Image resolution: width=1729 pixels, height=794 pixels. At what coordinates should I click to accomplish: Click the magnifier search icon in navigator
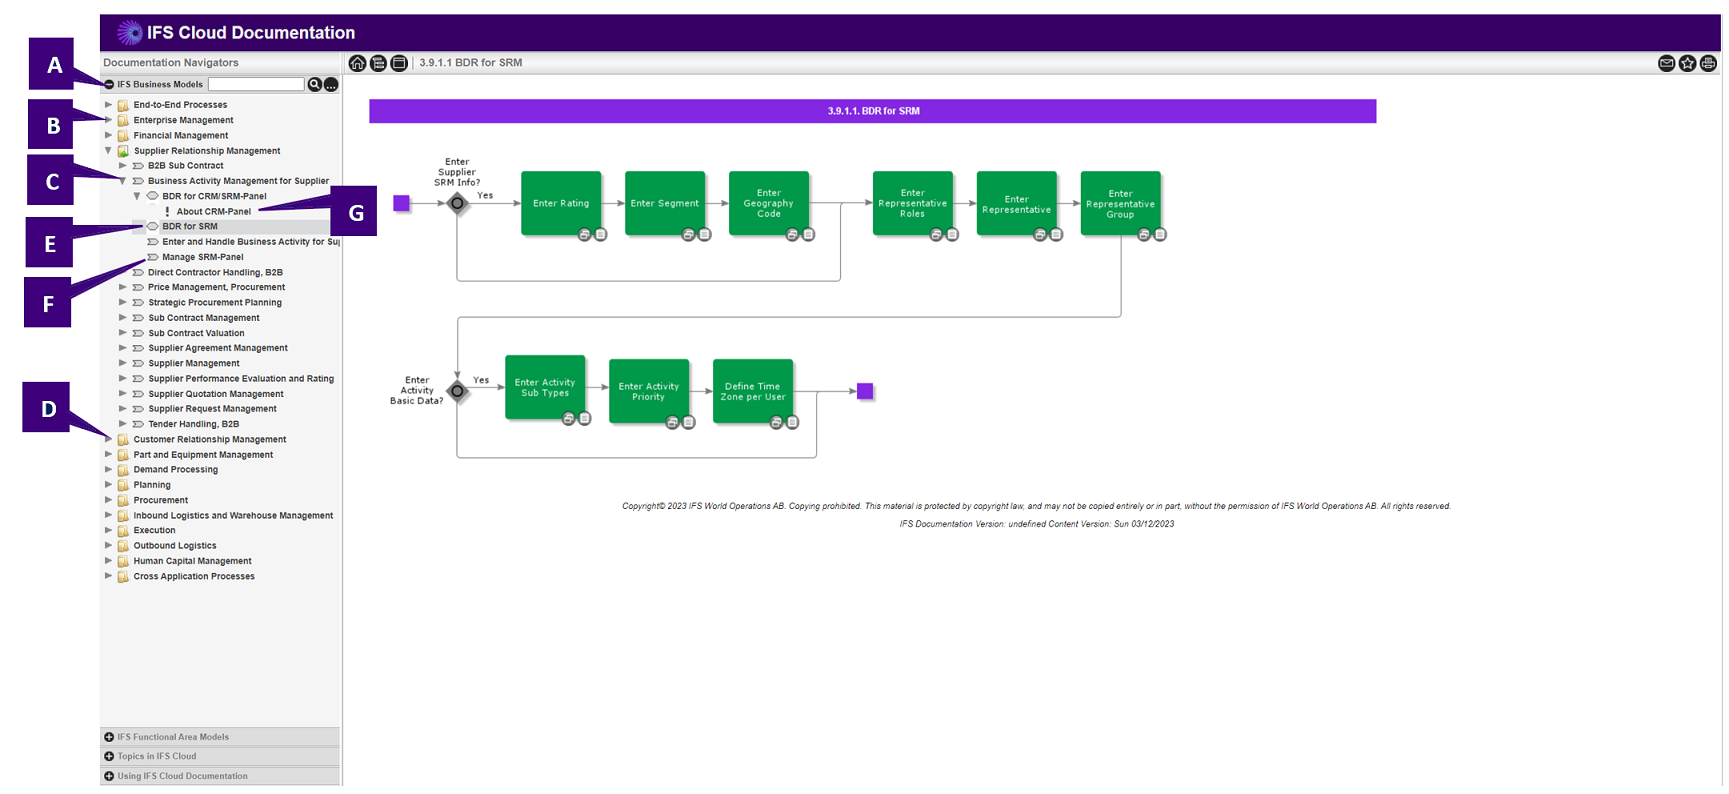[315, 85]
